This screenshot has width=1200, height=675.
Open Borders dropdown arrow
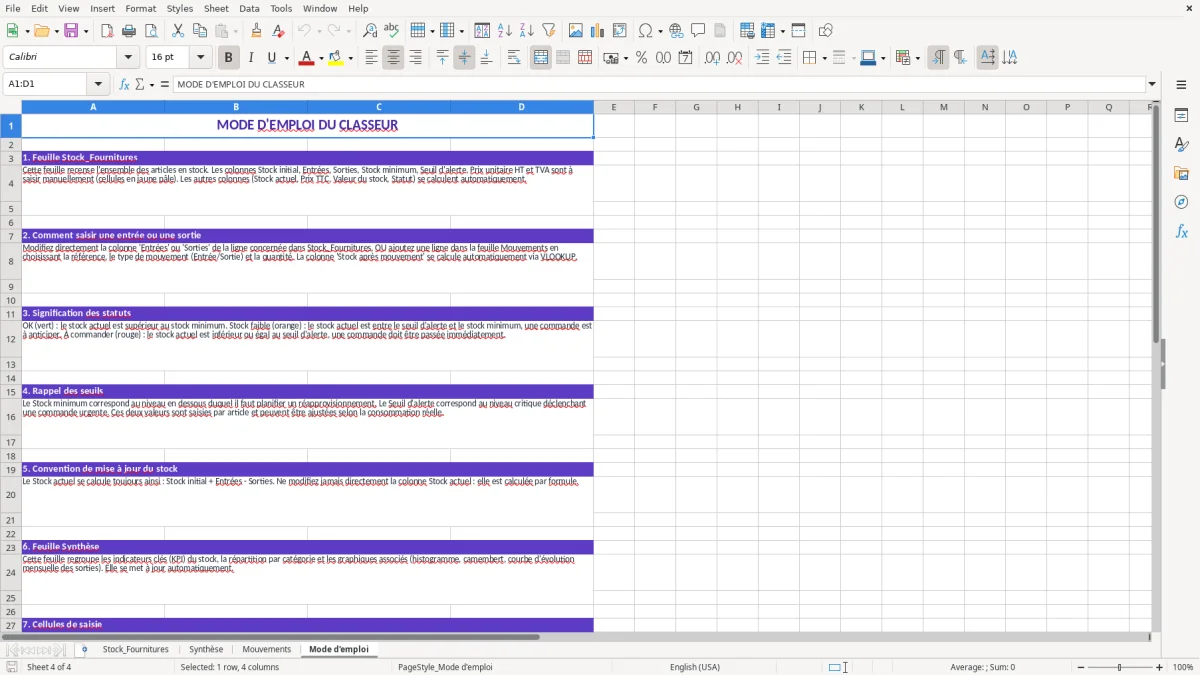[824, 58]
